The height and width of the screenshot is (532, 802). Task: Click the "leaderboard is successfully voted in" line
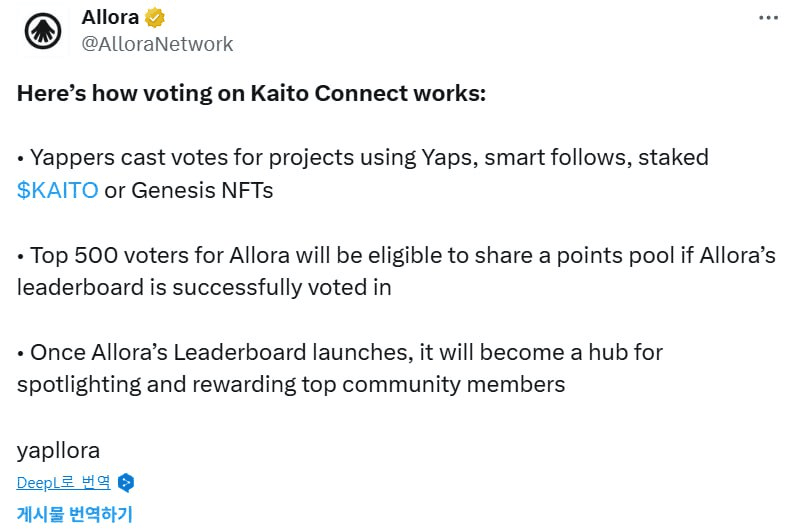tap(203, 287)
